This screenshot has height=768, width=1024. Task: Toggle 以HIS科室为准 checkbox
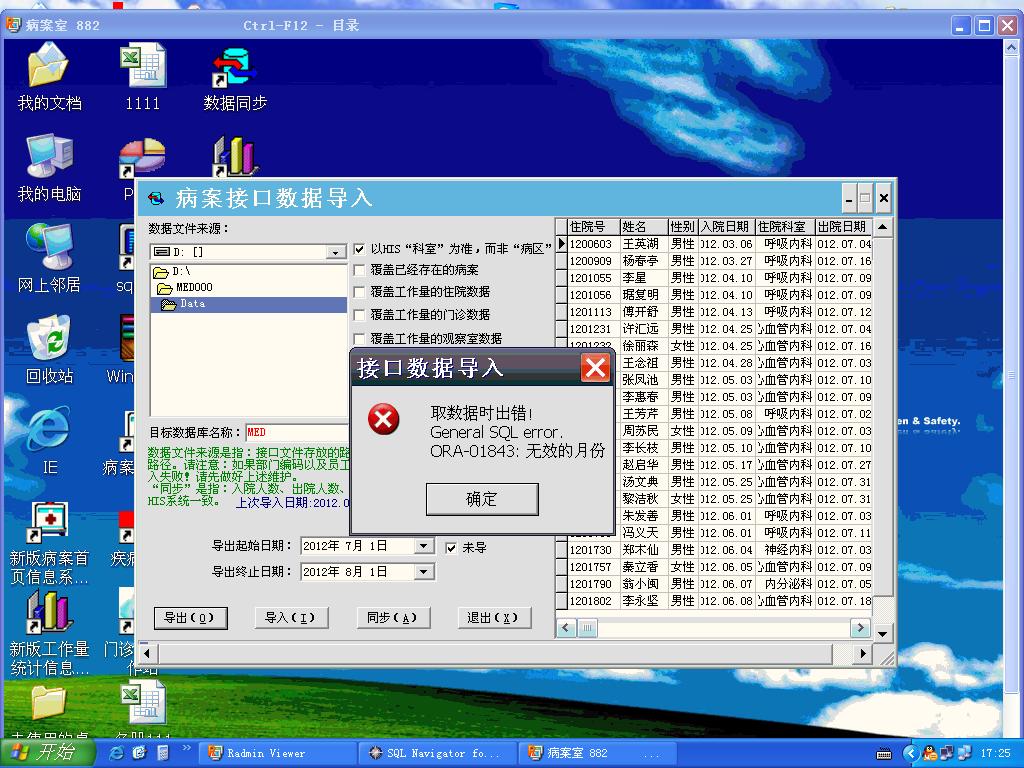point(359,249)
